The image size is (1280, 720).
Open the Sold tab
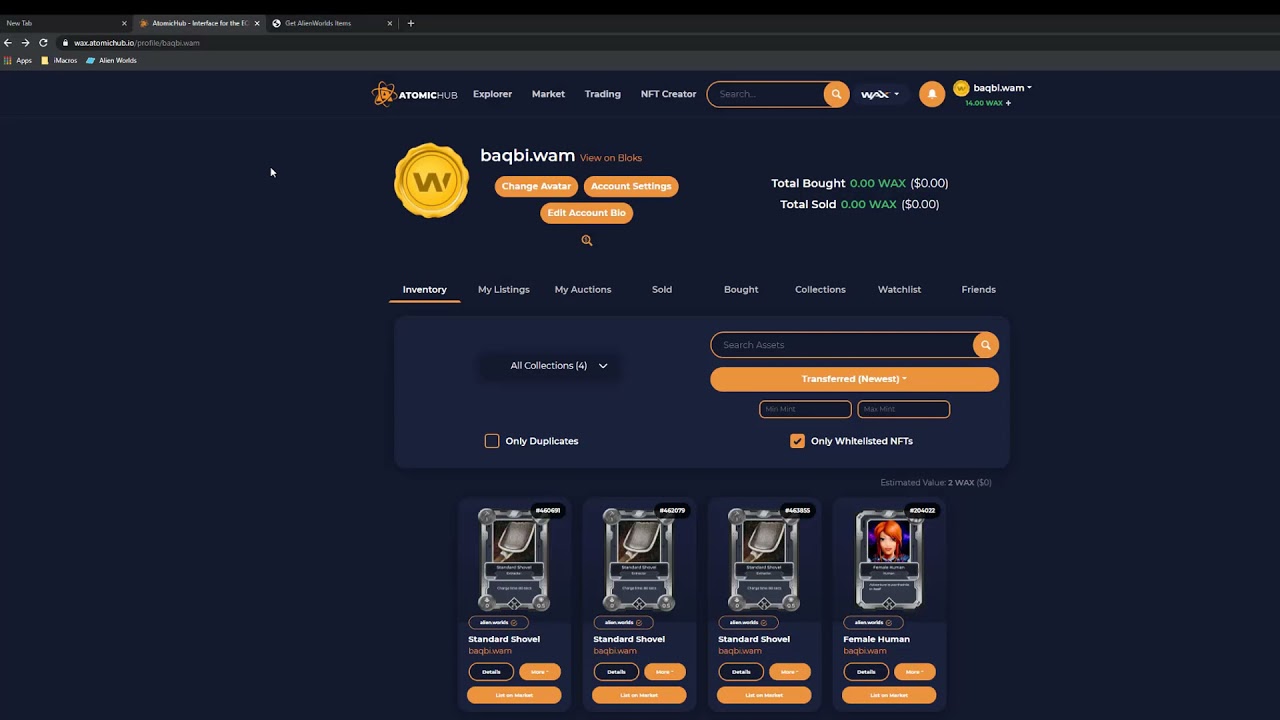(x=662, y=289)
